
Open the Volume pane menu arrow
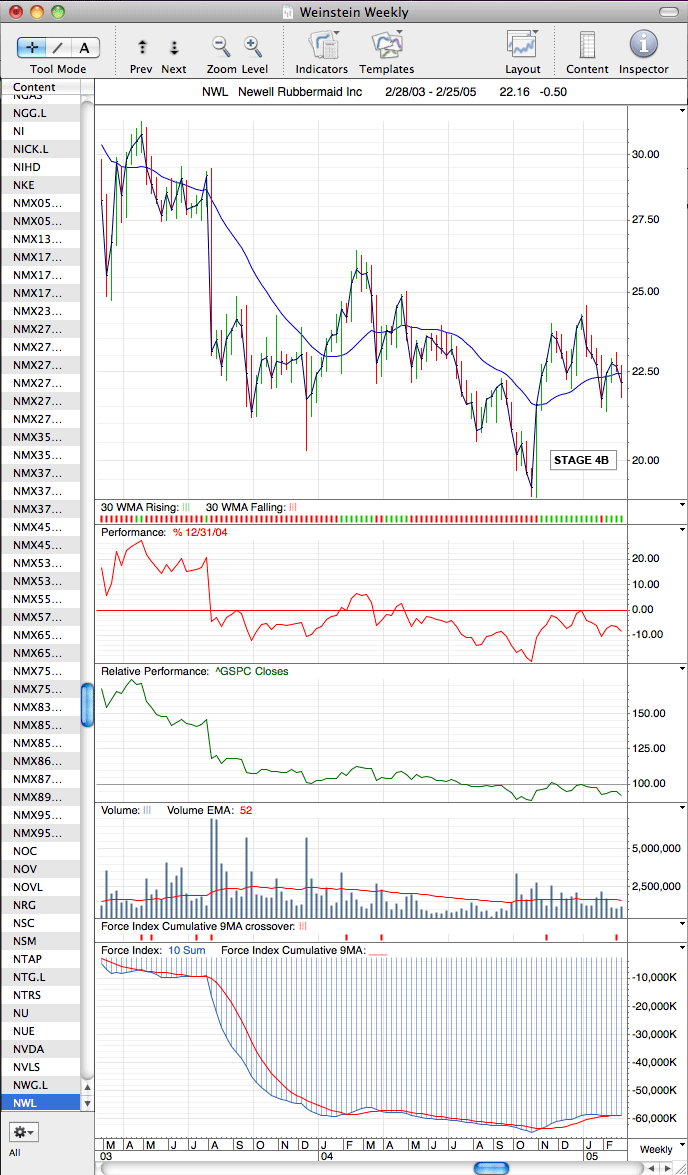tap(681, 807)
